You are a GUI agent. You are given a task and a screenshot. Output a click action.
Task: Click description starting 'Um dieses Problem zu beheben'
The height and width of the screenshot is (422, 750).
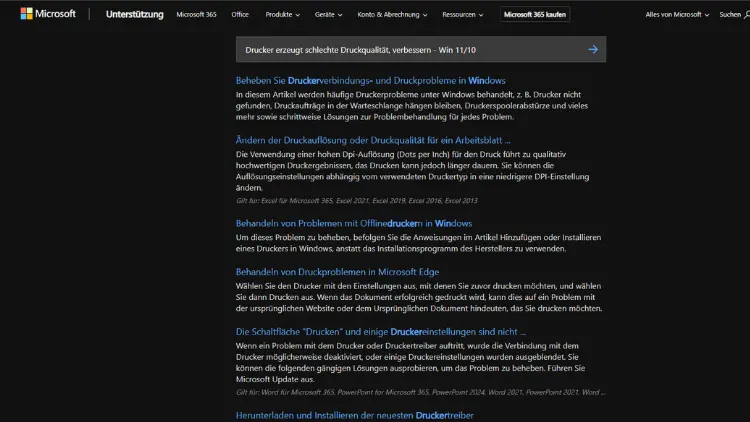coord(418,243)
